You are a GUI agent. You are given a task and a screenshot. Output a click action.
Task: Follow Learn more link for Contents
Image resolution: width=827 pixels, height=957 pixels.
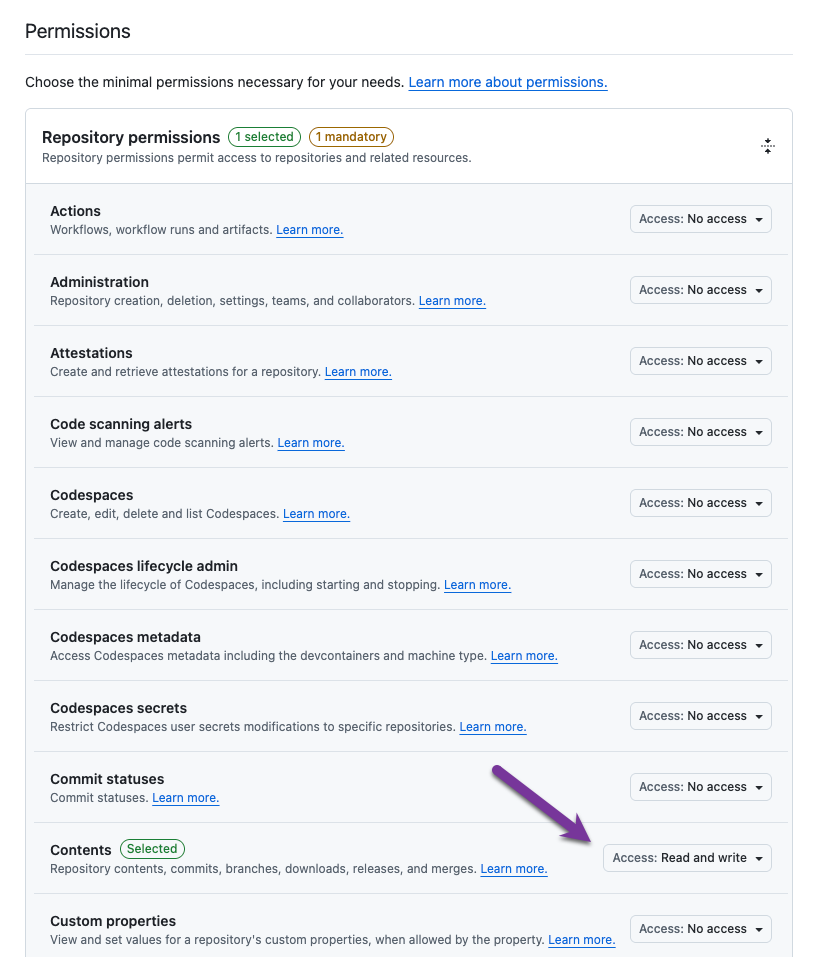[514, 869]
